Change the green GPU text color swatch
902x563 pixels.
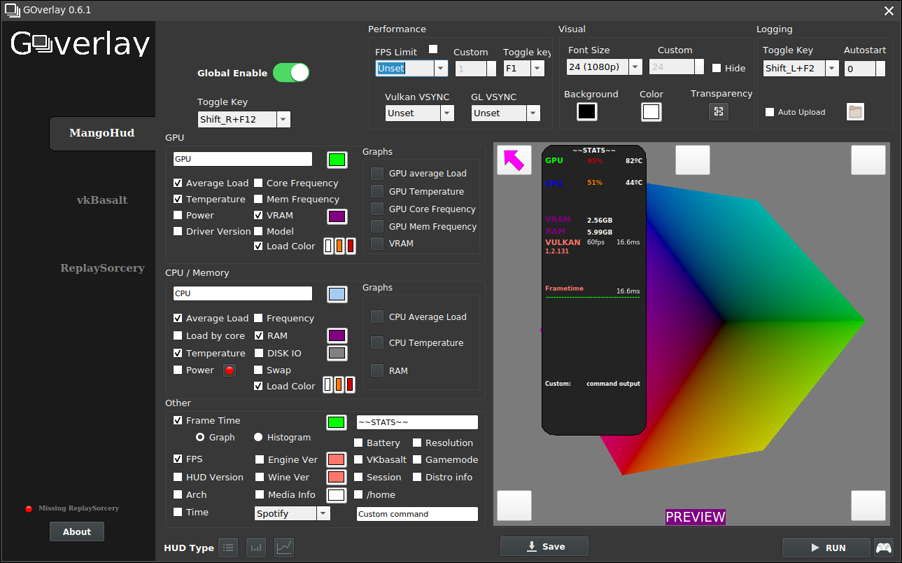(x=337, y=160)
